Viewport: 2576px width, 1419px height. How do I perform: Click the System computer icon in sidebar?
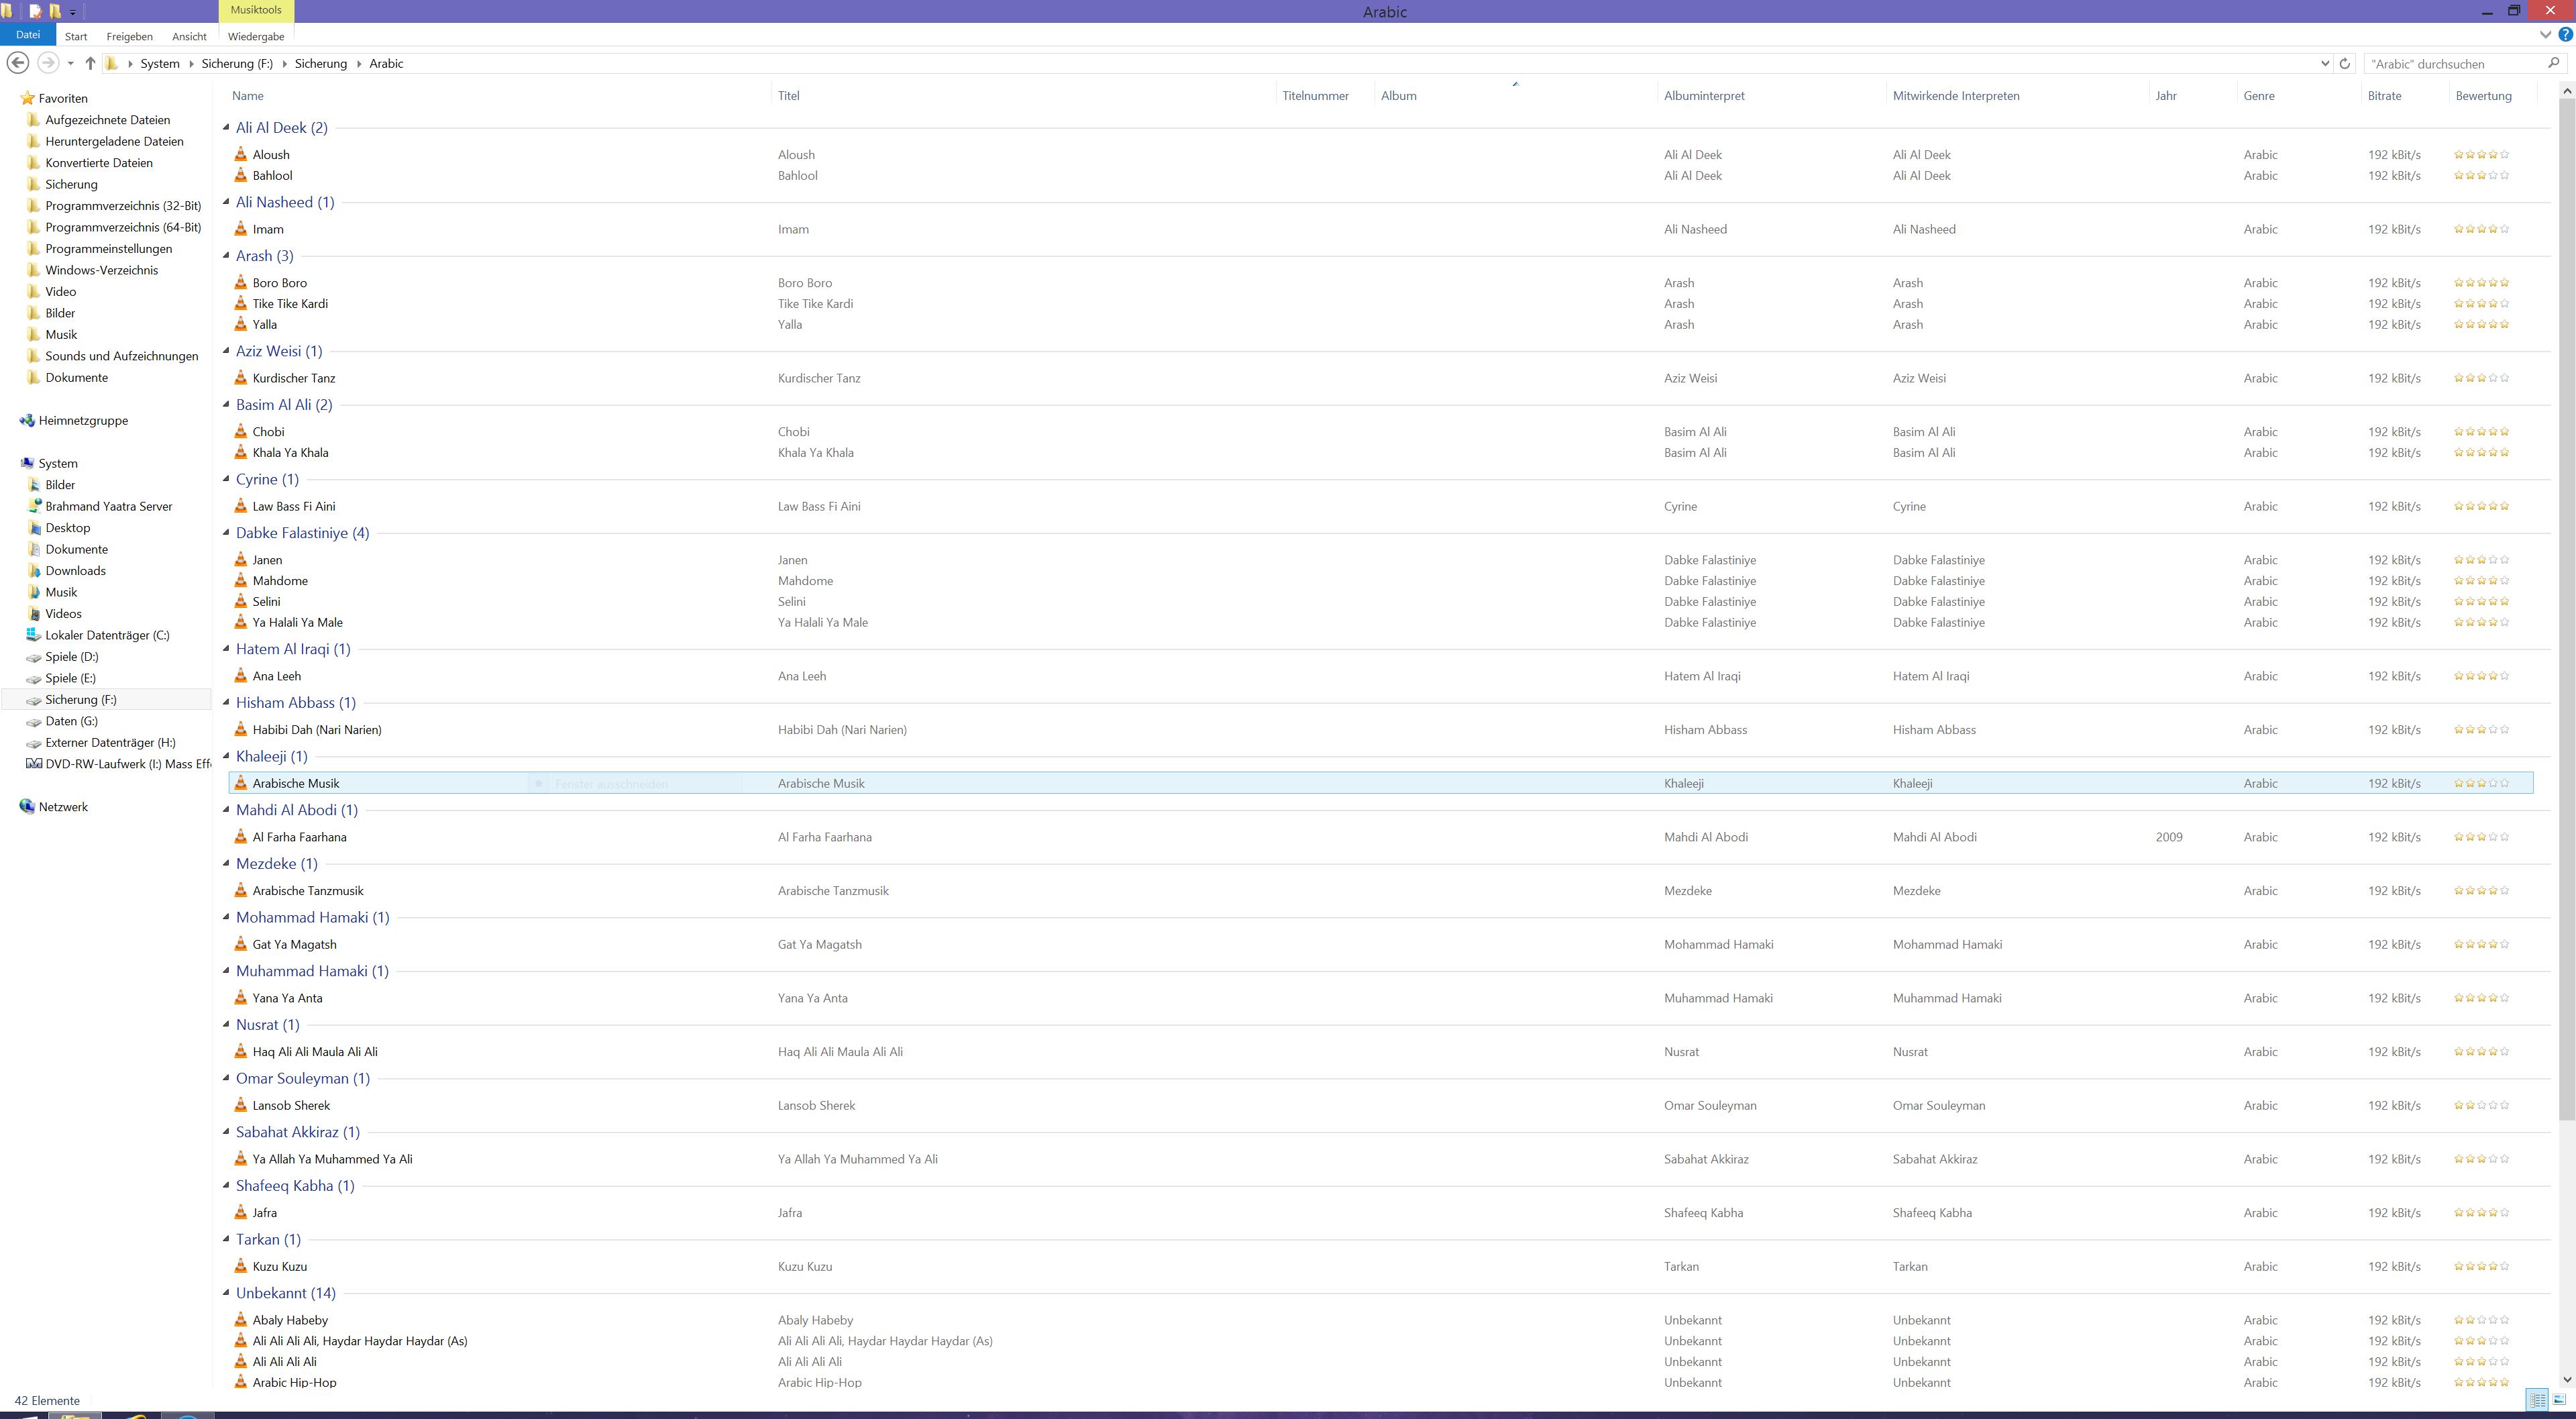[27, 463]
